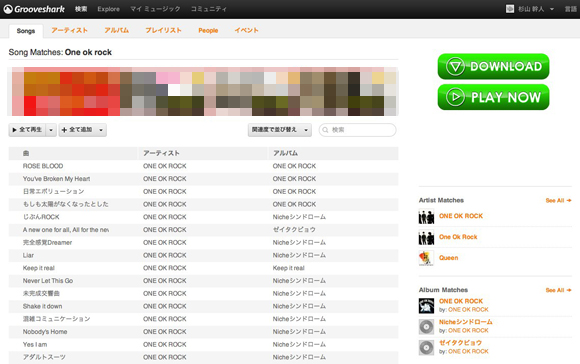Screen dimensions: 580x364
Task: Select the song You've Broken My Heart
Action: click(x=56, y=179)
